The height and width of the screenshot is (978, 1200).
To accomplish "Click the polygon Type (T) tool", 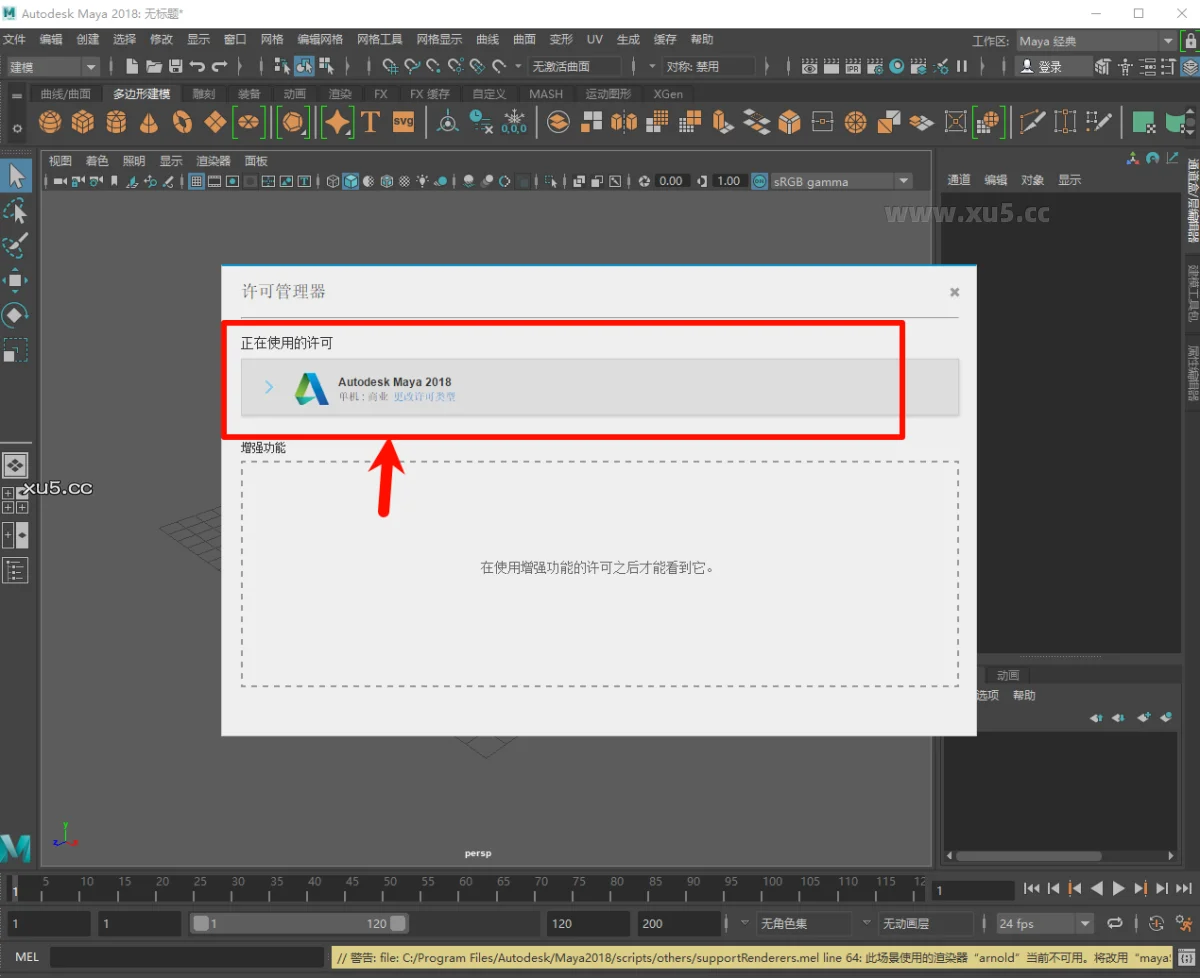I will (370, 122).
